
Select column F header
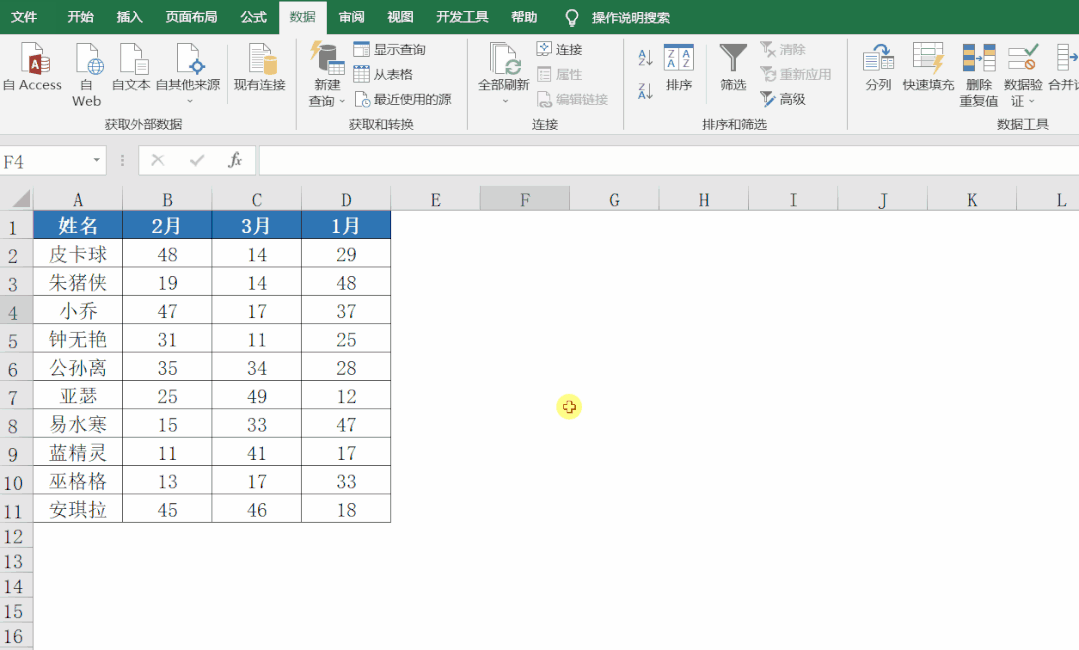525,199
